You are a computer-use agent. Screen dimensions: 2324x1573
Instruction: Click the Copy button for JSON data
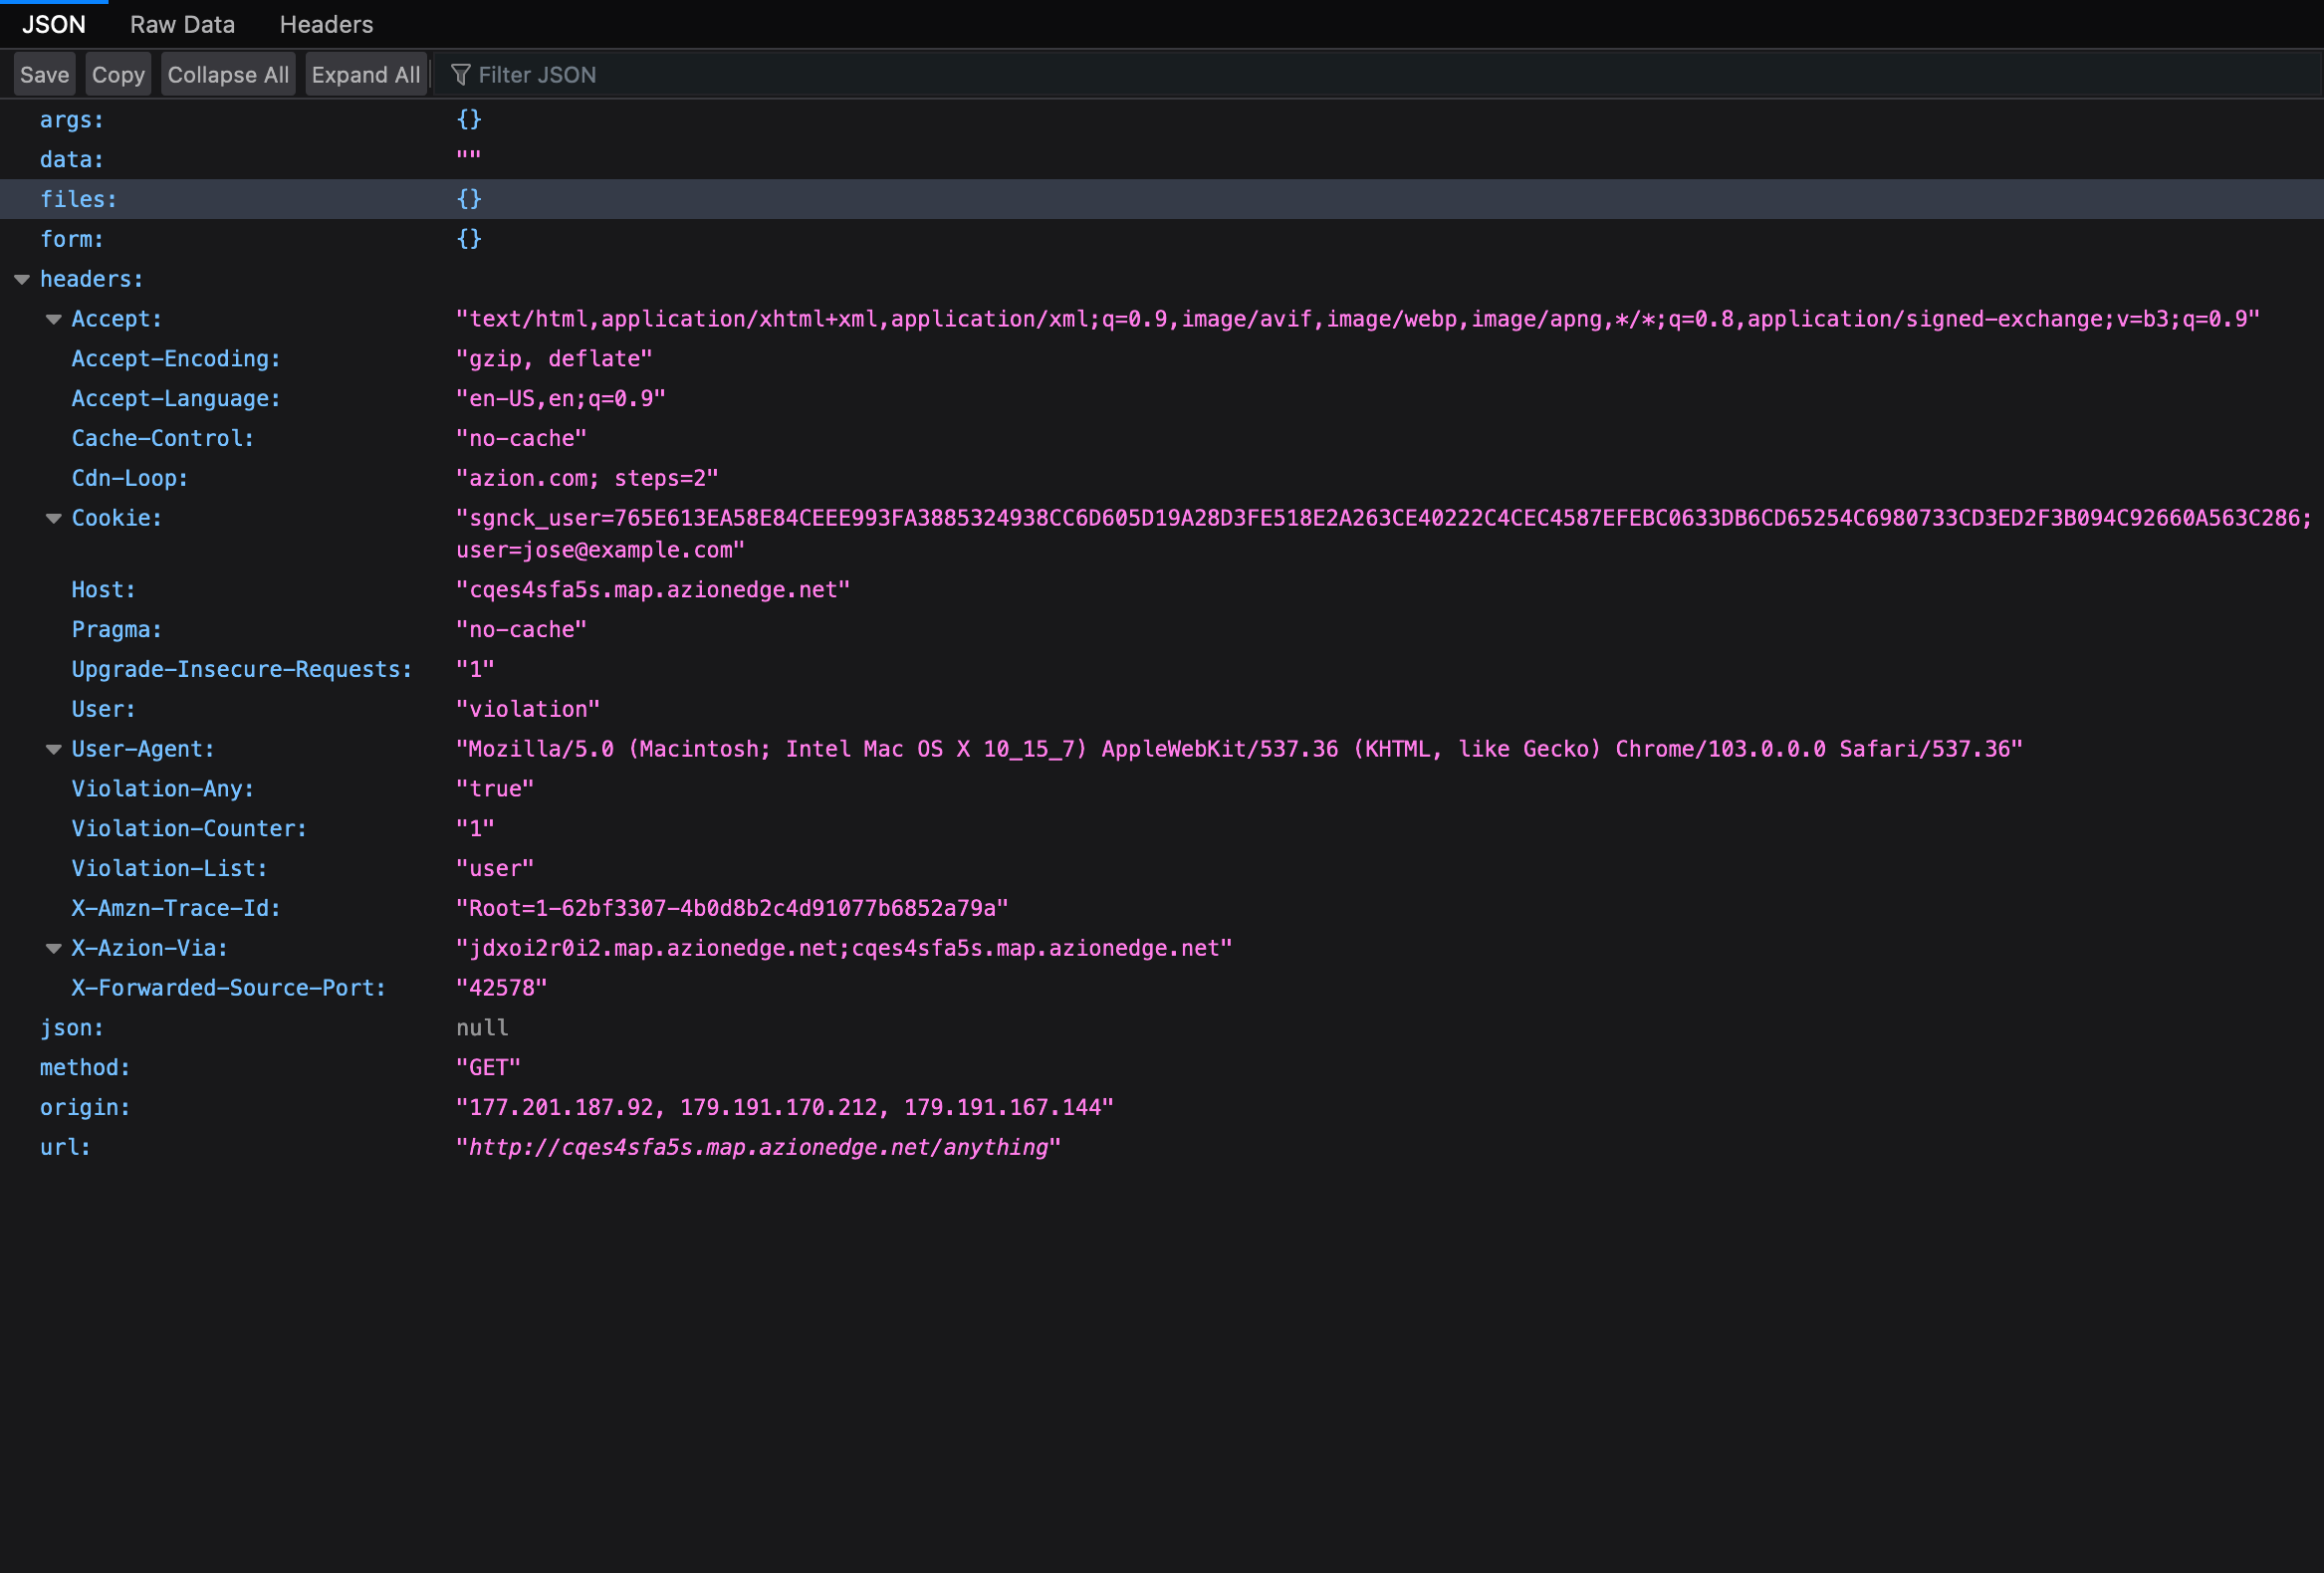pos(116,72)
